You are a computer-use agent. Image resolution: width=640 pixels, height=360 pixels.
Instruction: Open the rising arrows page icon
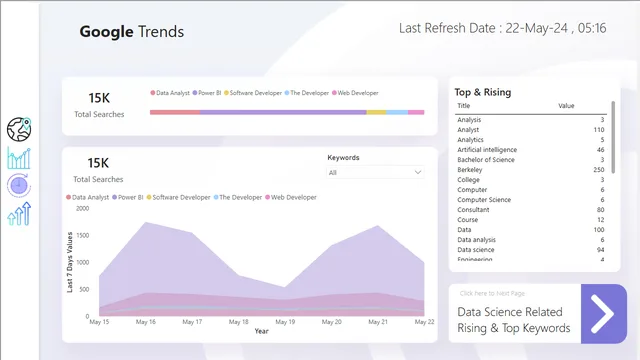(19, 213)
